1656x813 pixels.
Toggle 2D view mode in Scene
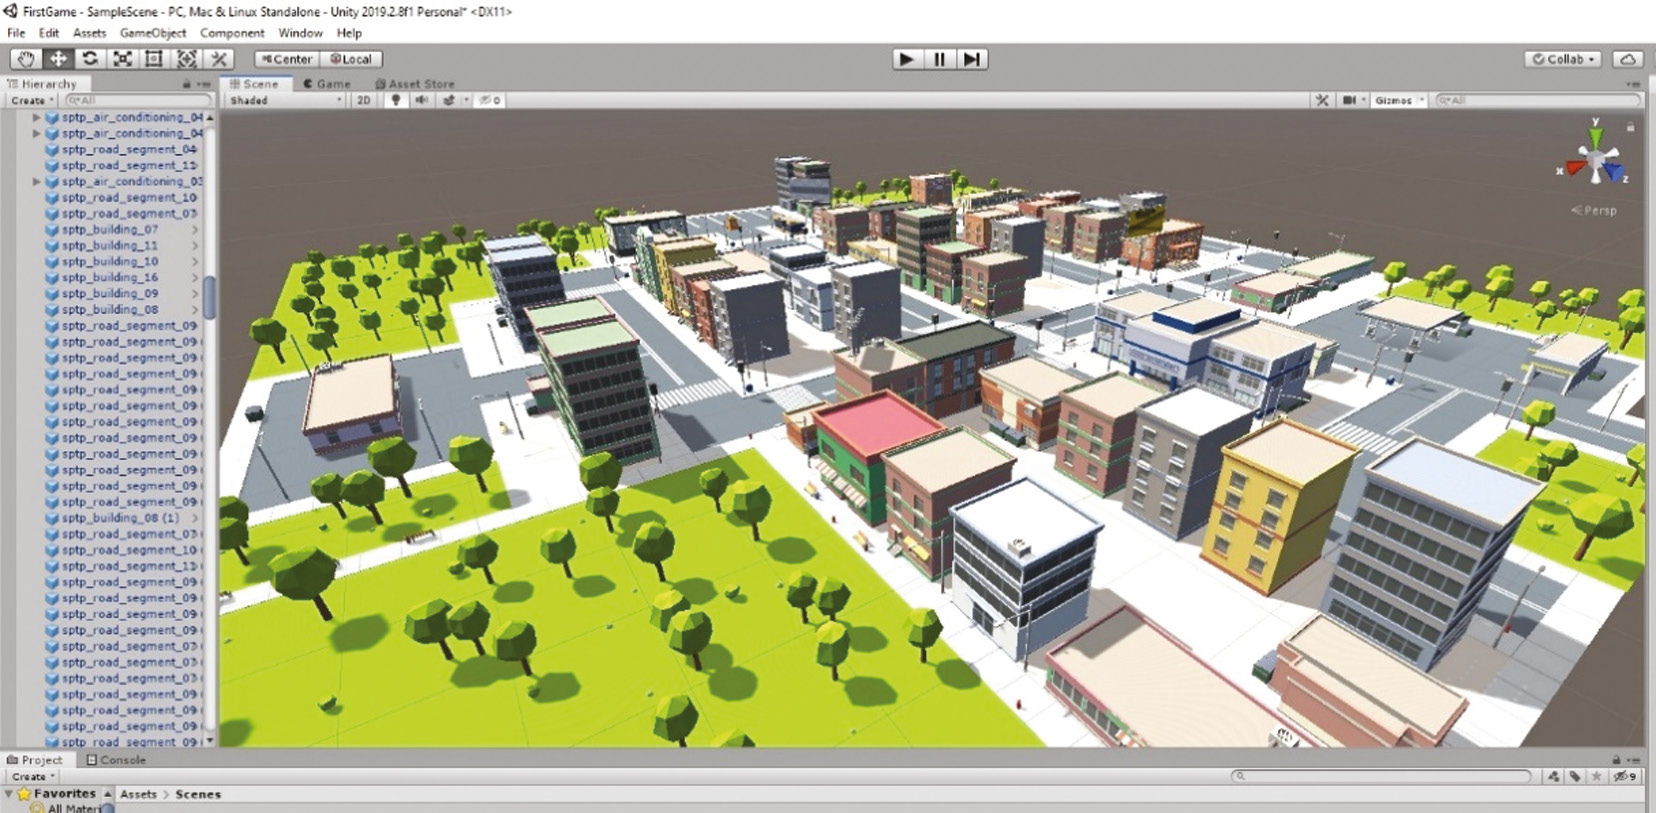pos(363,100)
